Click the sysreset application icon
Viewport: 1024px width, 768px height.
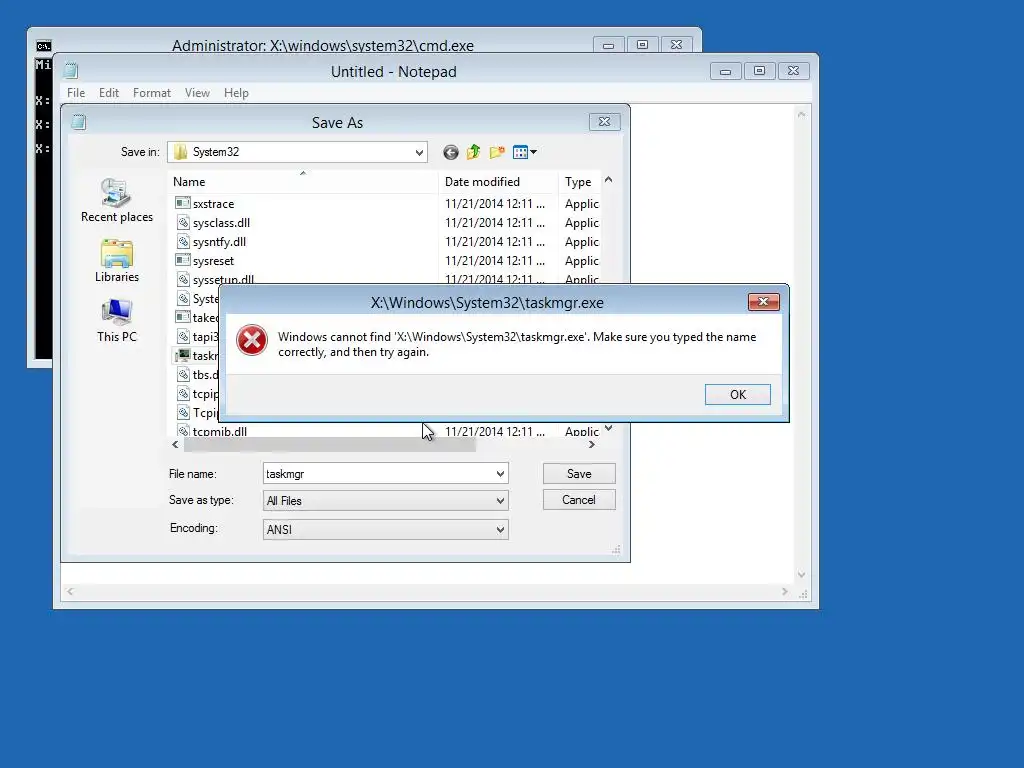click(183, 260)
